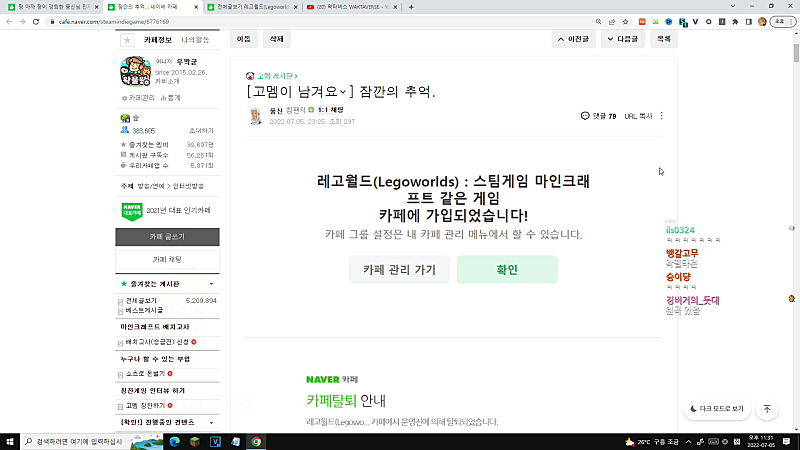Screen dimensions: 800x450
Task: Open the 베스트게시글 board in the sidebar
Action: click(144, 310)
